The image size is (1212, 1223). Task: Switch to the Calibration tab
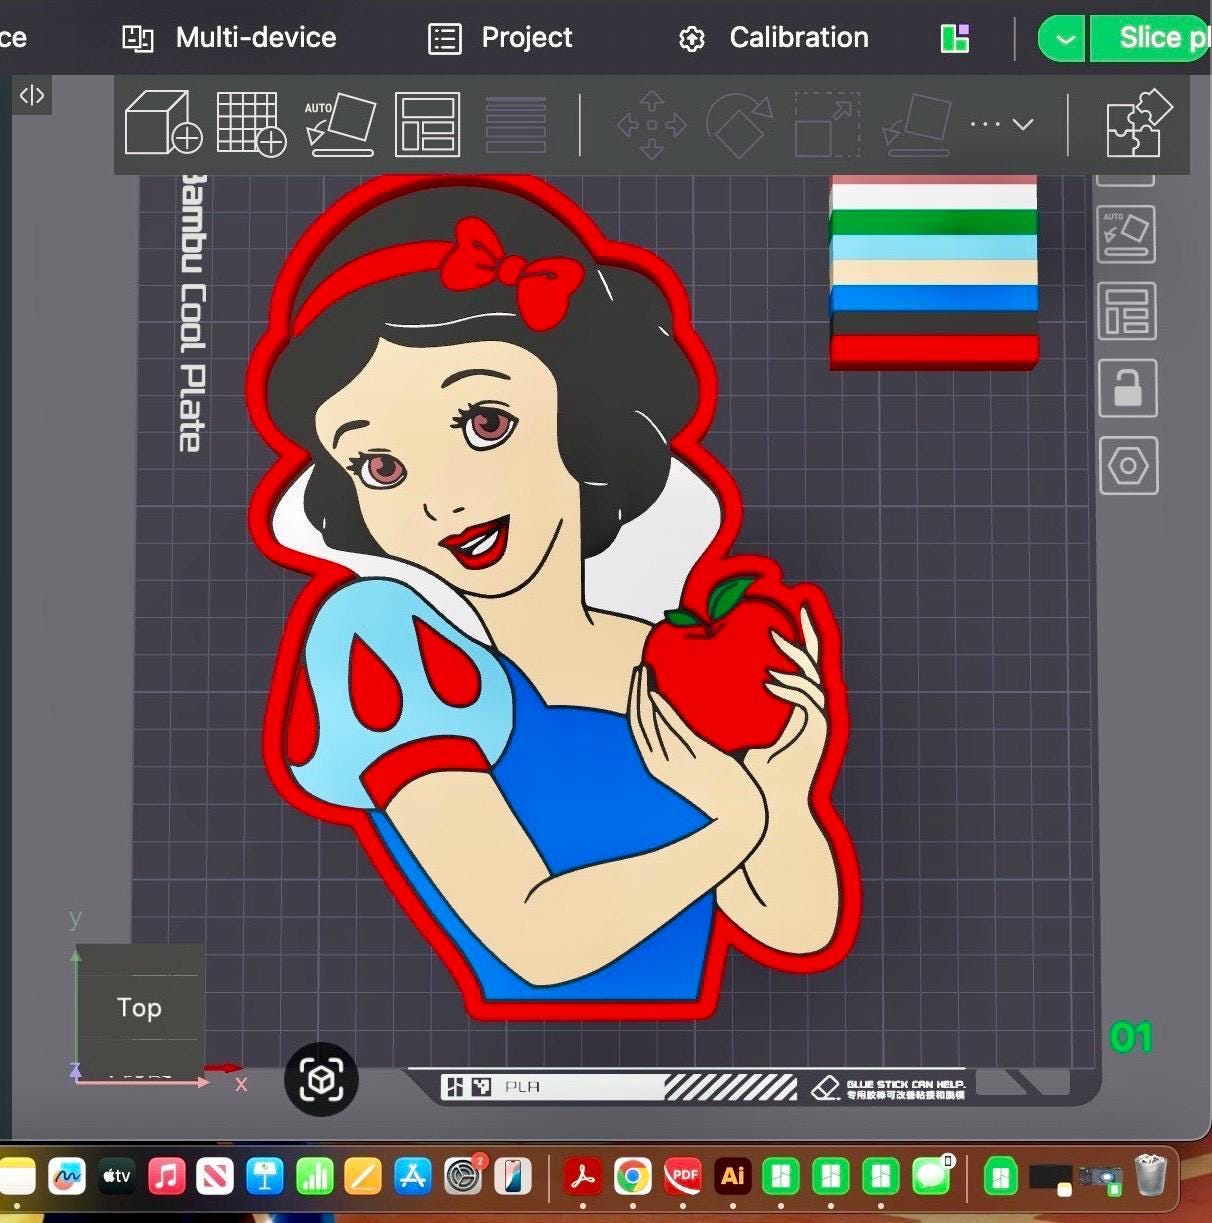pyautogui.click(x=774, y=38)
